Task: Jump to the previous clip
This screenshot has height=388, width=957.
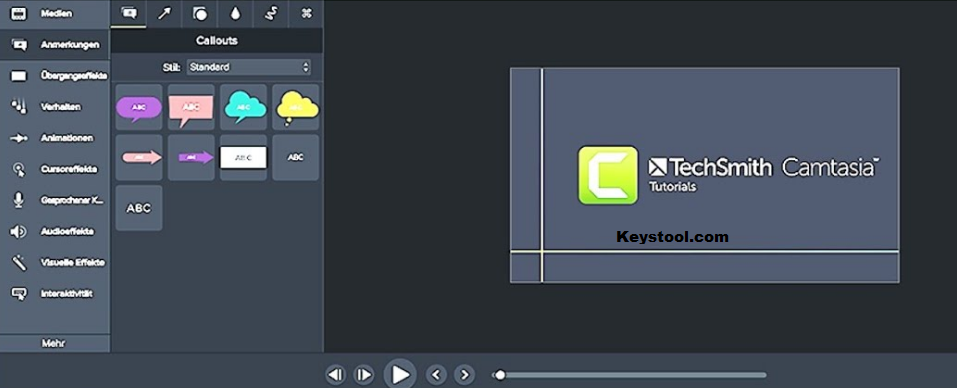Action: point(436,375)
